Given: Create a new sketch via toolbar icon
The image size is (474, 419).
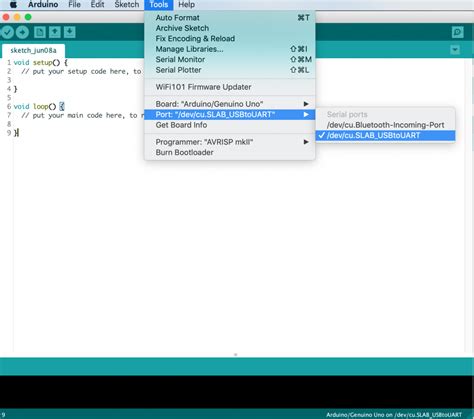Looking at the screenshot, I should point(40,32).
